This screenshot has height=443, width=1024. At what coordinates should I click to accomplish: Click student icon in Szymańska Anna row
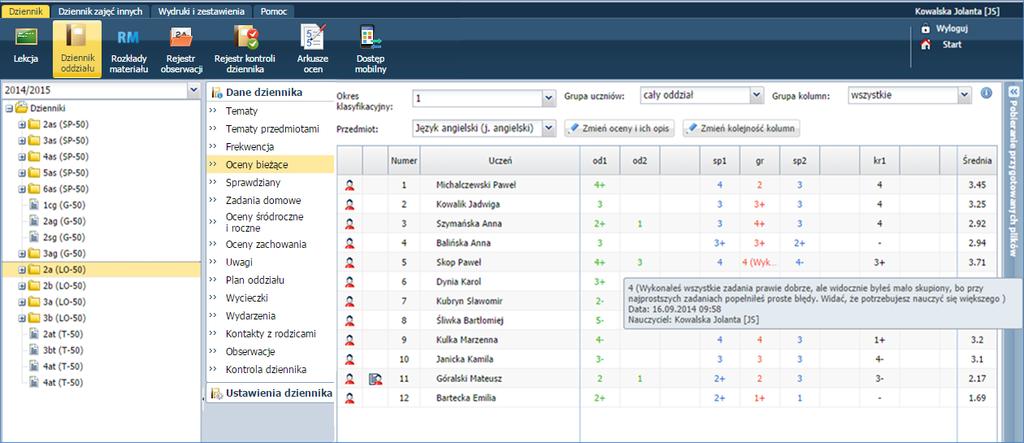tap(349, 223)
